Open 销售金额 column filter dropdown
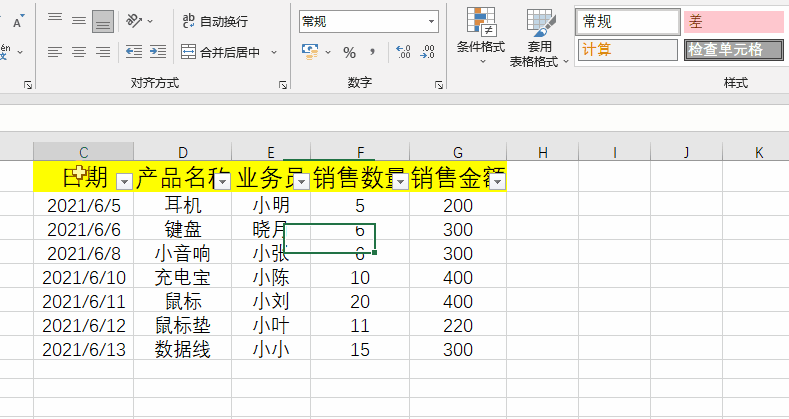Viewport: 789px width, 419px height. click(x=498, y=182)
